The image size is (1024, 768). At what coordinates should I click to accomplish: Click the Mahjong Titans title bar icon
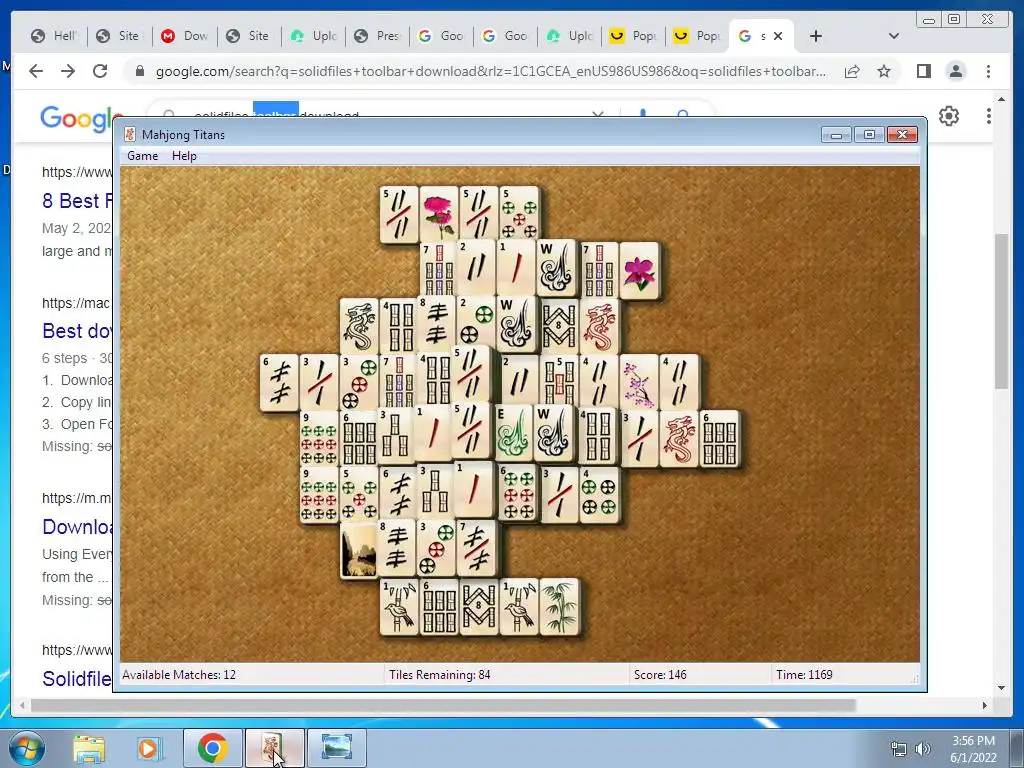pos(130,135)
